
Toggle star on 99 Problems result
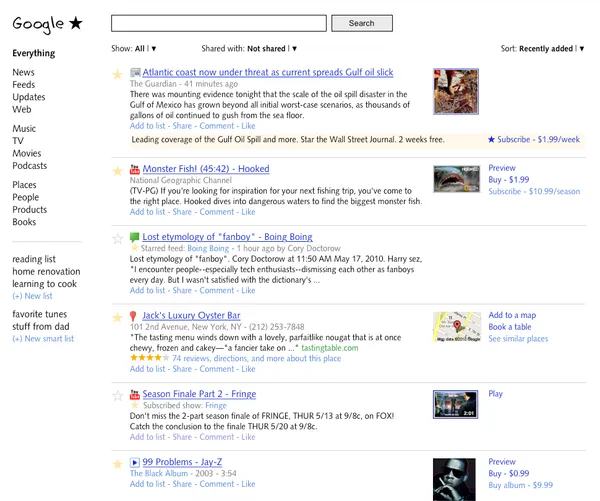[117, 464]
